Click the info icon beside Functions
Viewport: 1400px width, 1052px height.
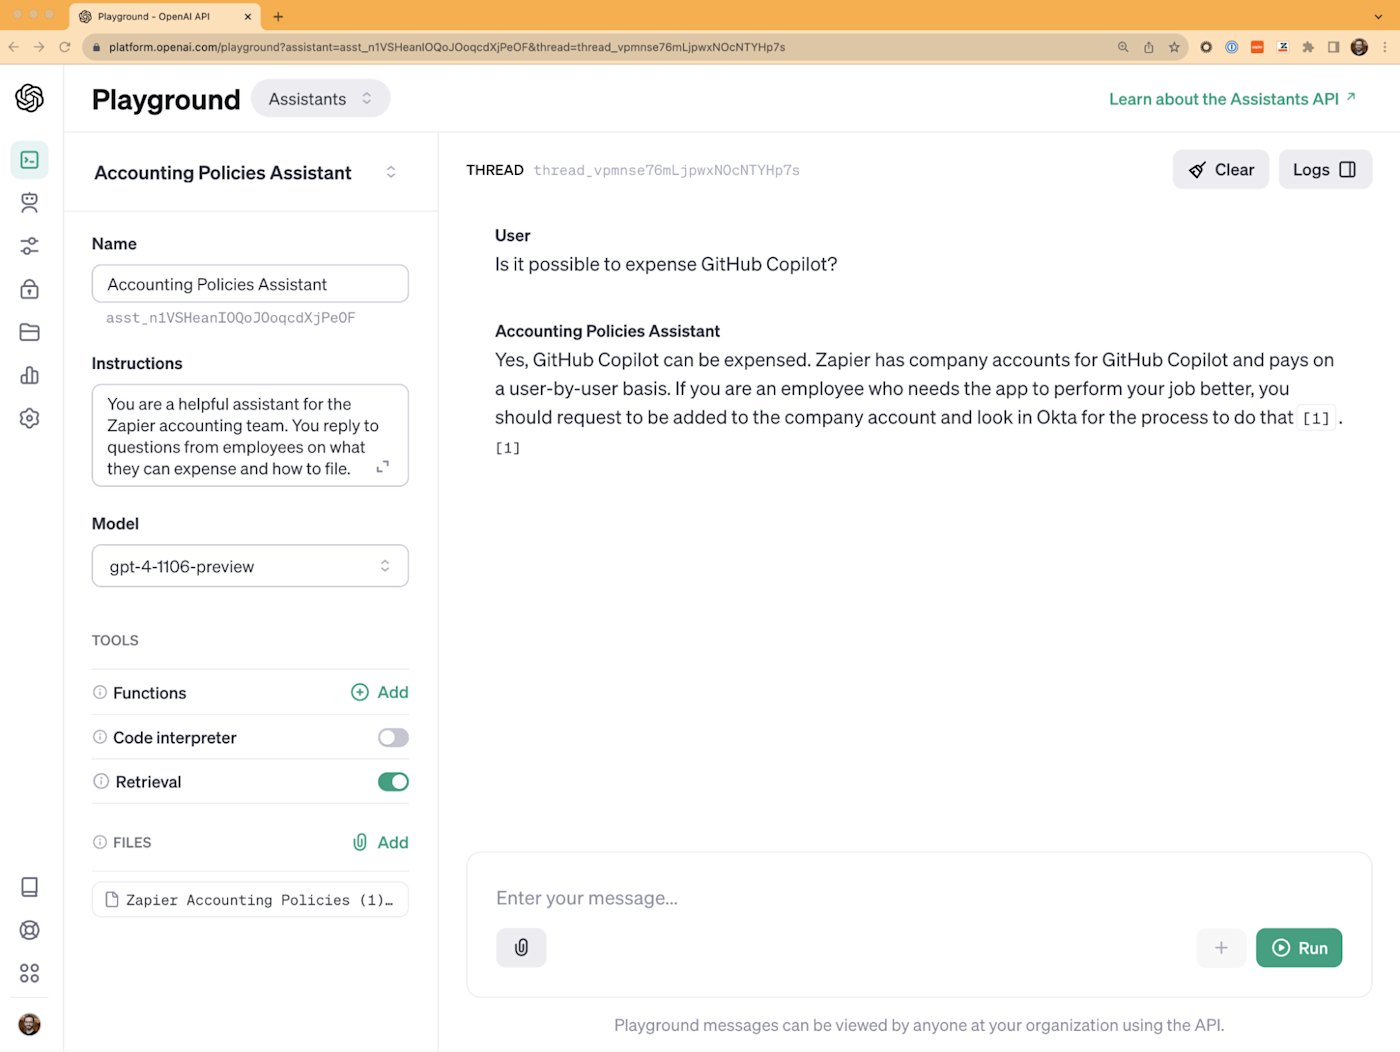(x=100, y=692)
